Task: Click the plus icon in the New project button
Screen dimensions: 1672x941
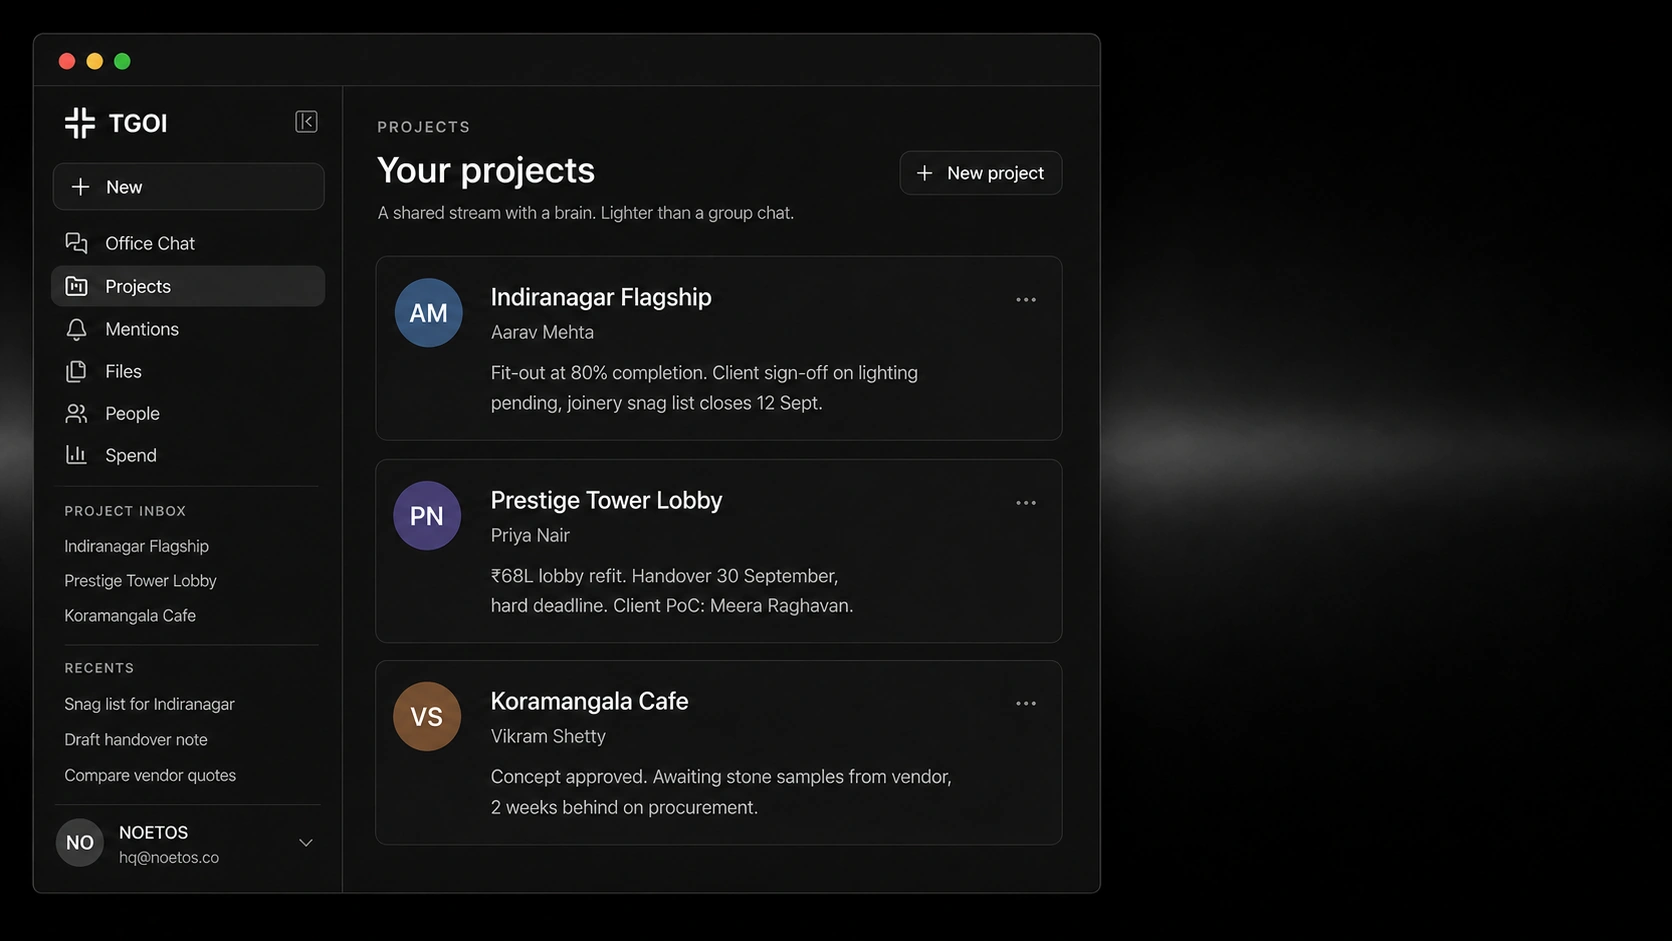Action: point(925,173)
